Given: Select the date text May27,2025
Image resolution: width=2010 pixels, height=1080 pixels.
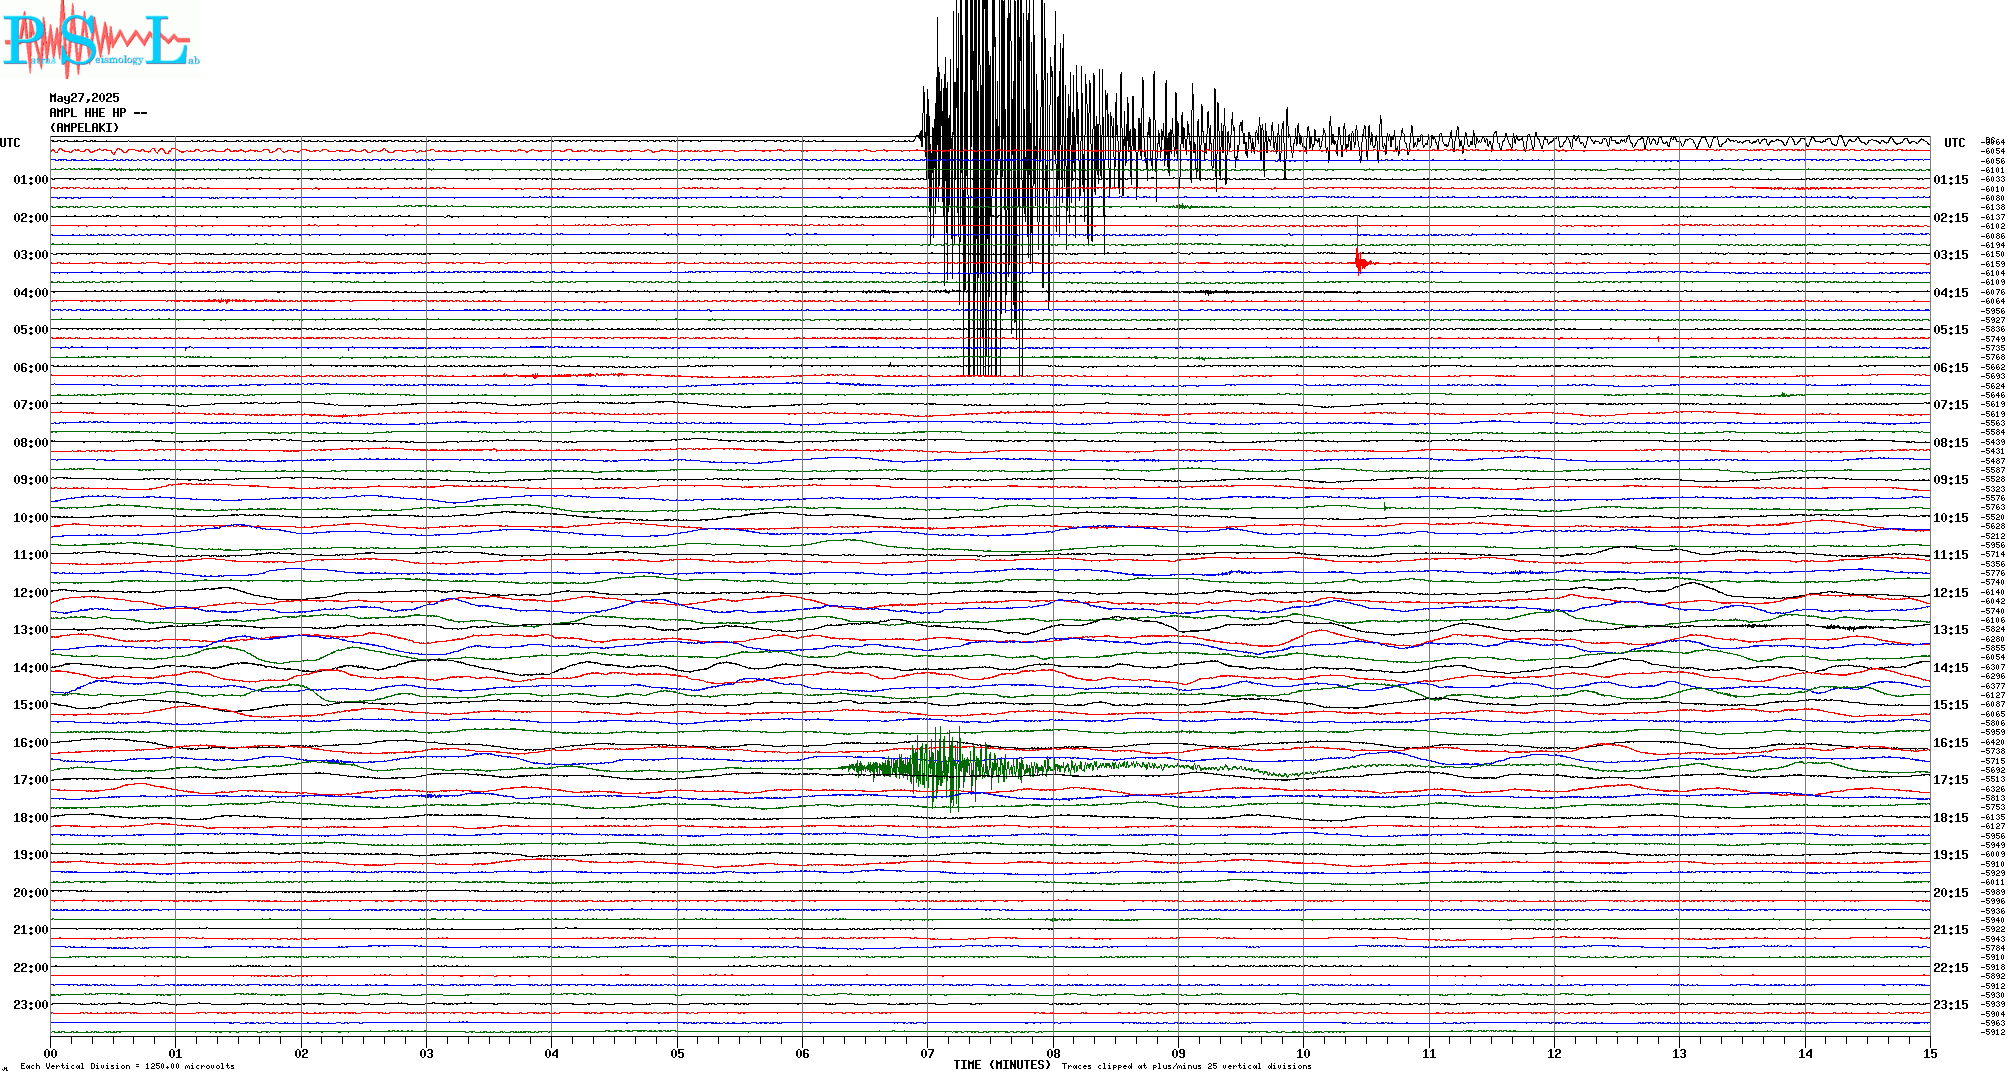Looking at the screenshot, I should click(x=84, y=98).
